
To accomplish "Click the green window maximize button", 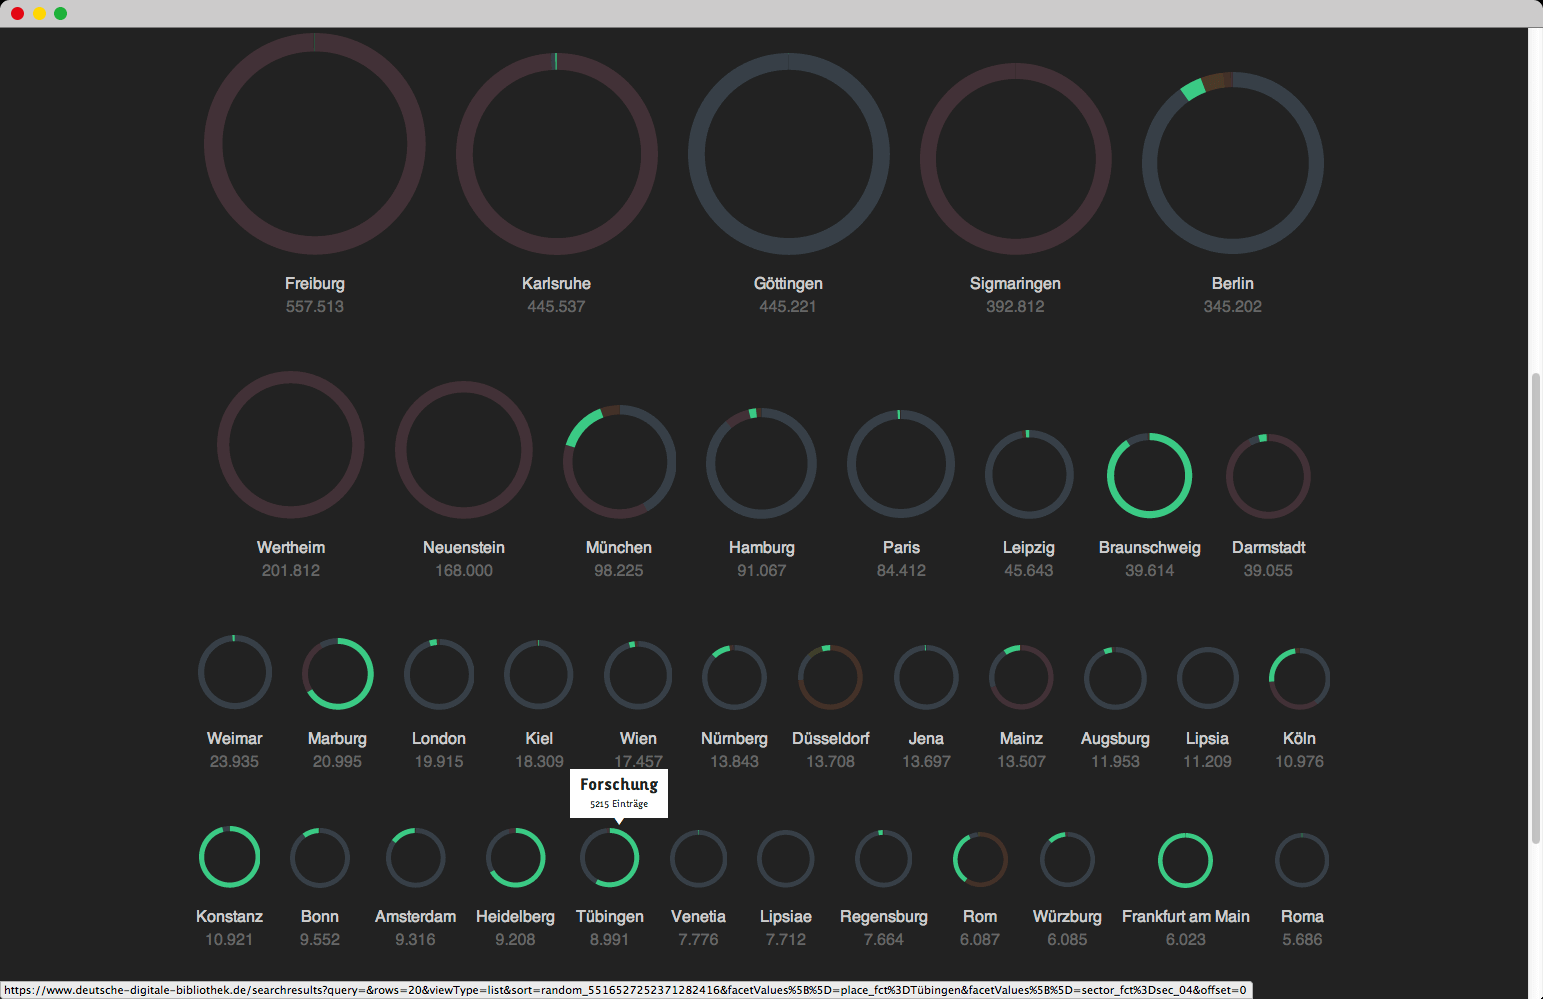I will coord(61,13).
